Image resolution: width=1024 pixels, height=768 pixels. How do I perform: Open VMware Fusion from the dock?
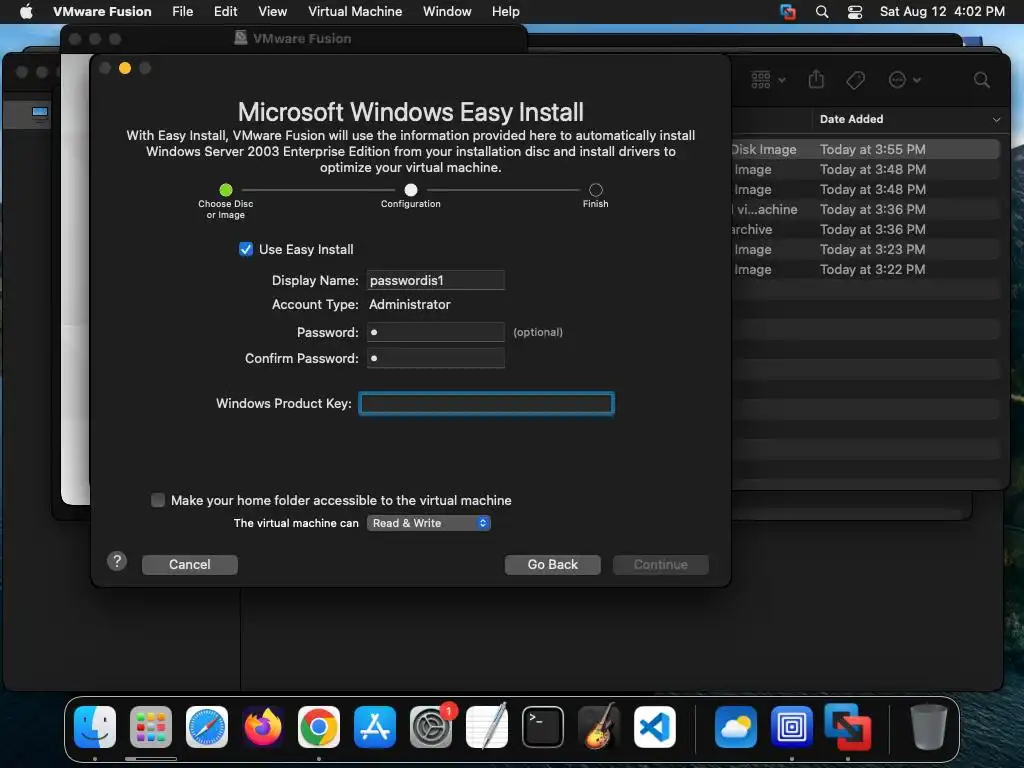pos(848,726)
